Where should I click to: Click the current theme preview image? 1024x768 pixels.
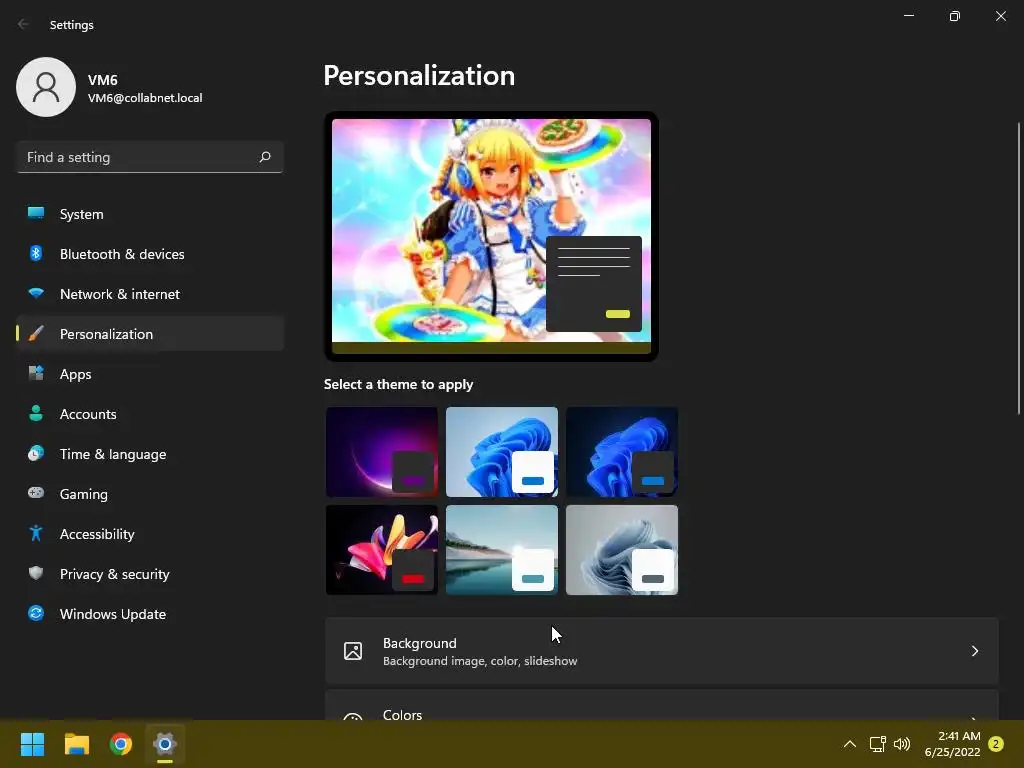coord(491,236)
